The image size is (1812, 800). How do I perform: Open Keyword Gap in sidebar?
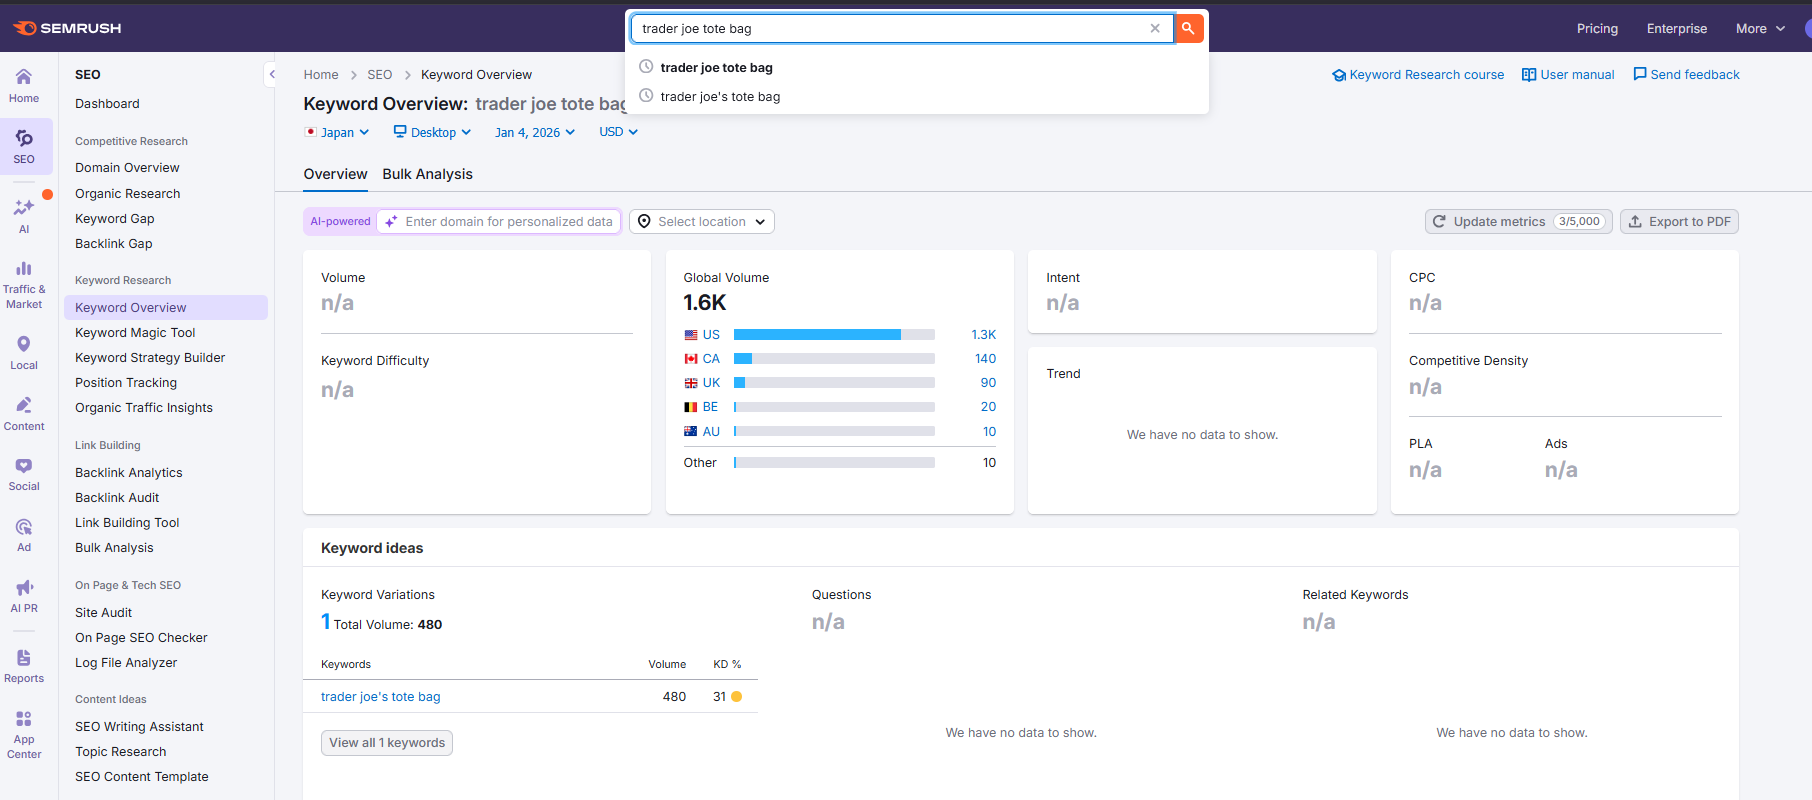[x=115, y=218]
